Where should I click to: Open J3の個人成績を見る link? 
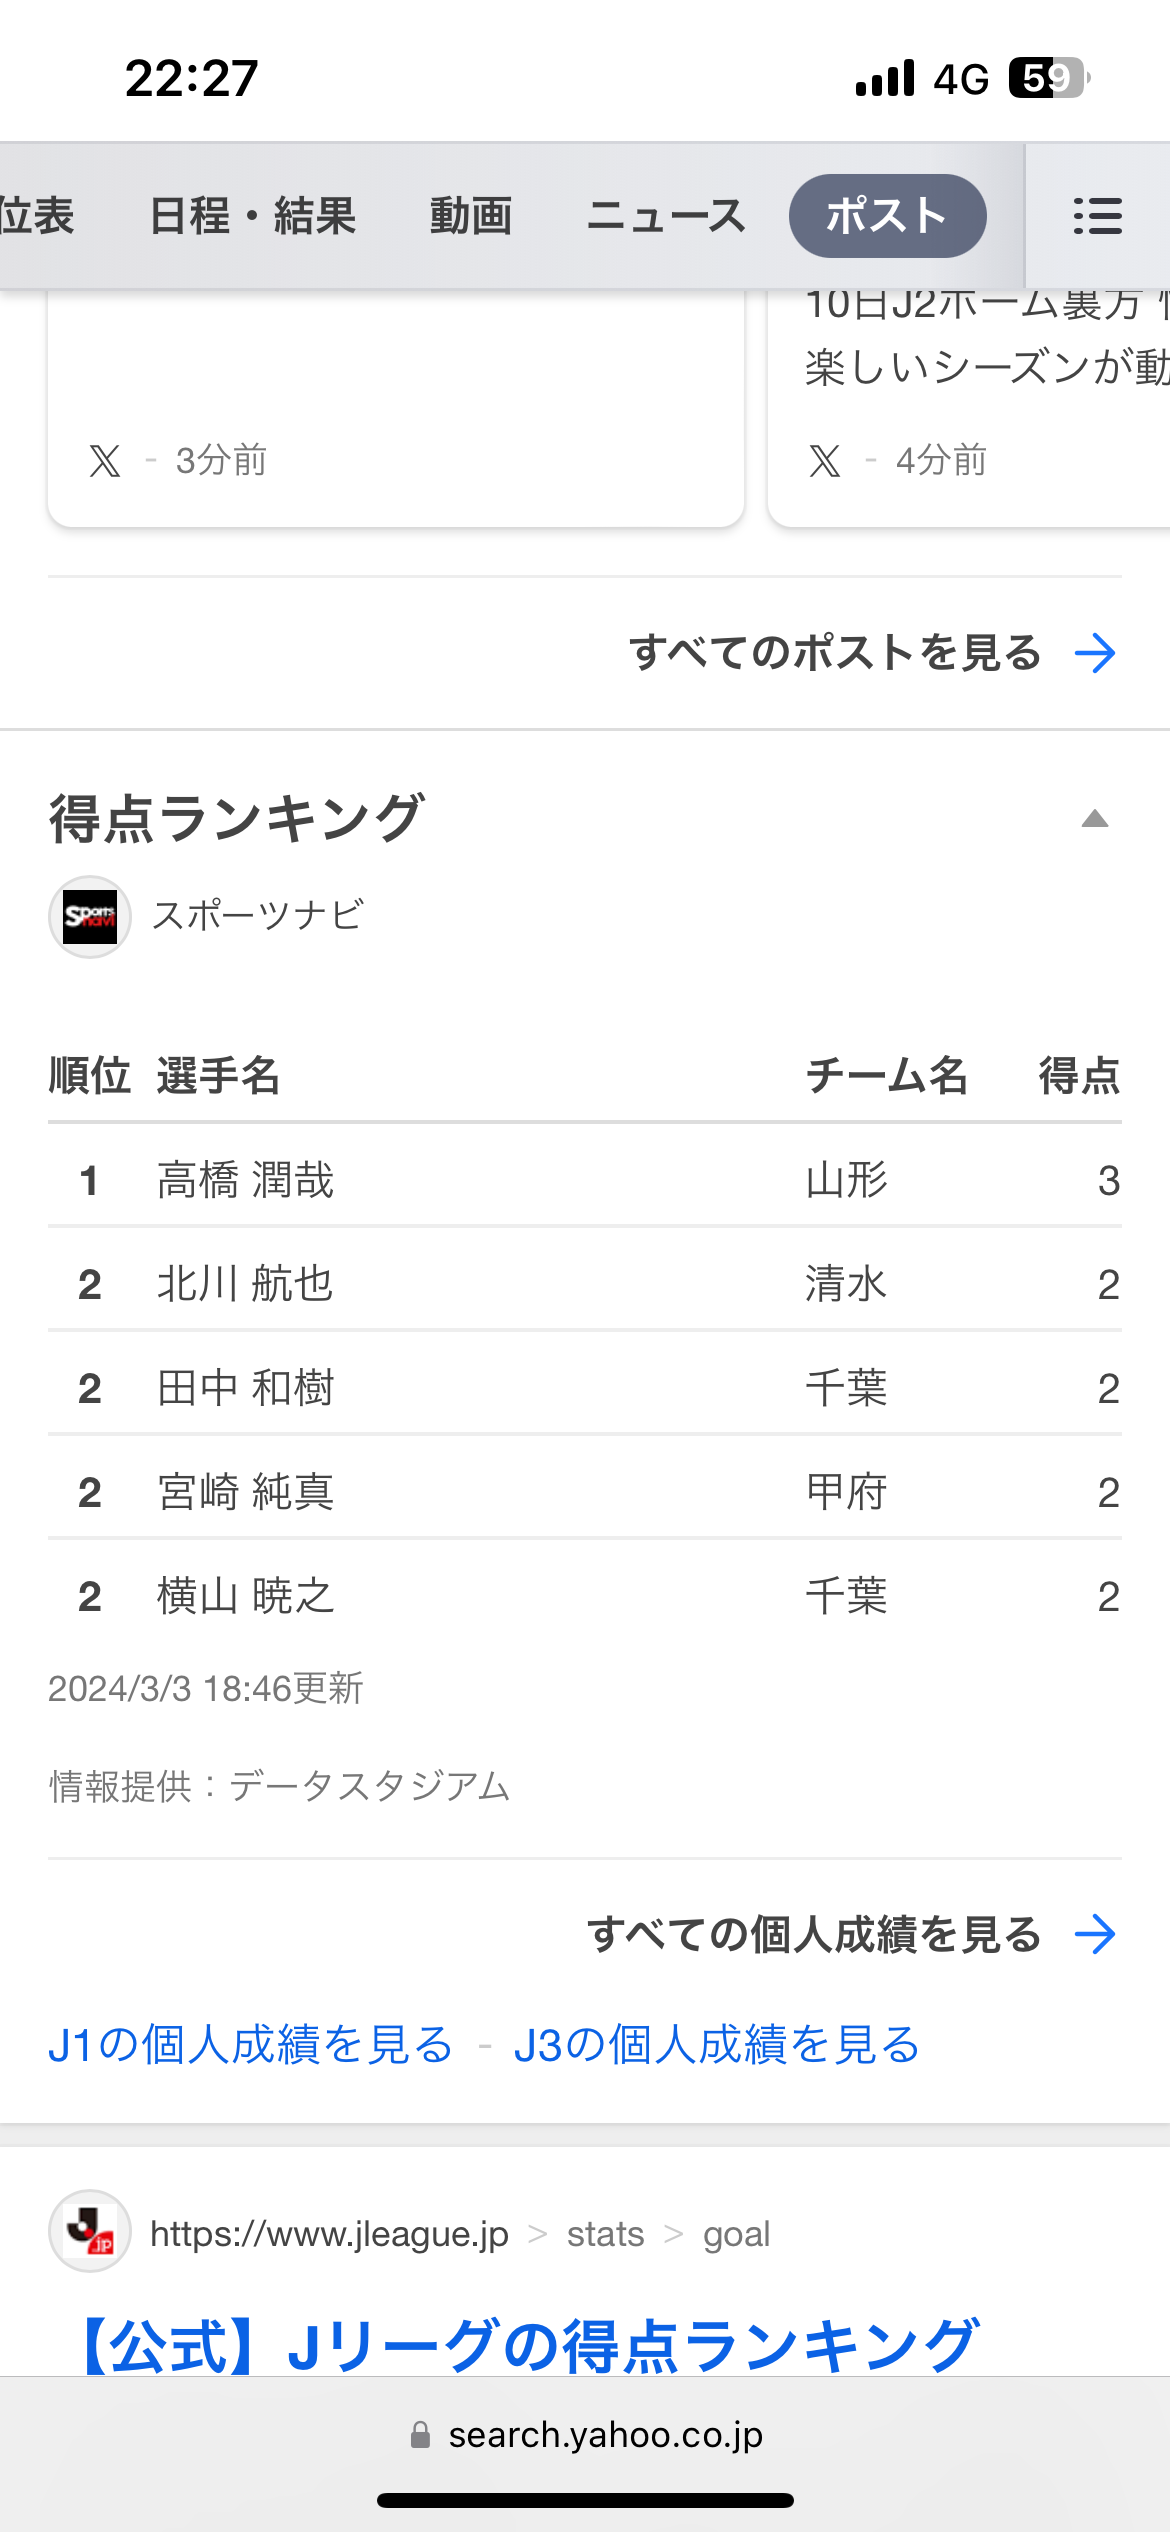pyautogui.click(x=717, y=2045)
